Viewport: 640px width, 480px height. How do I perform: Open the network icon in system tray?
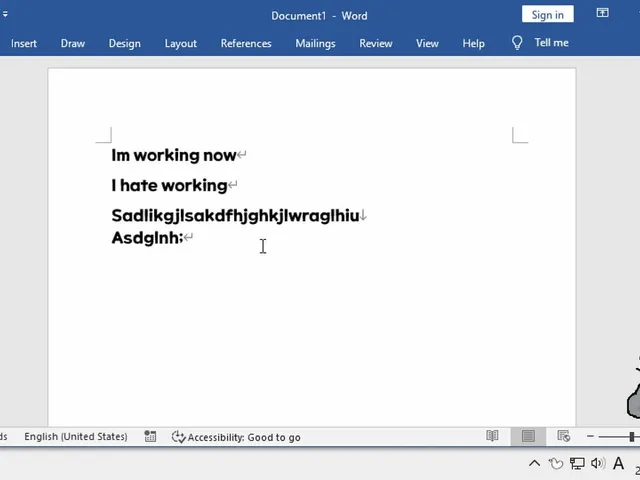(577, 463)
